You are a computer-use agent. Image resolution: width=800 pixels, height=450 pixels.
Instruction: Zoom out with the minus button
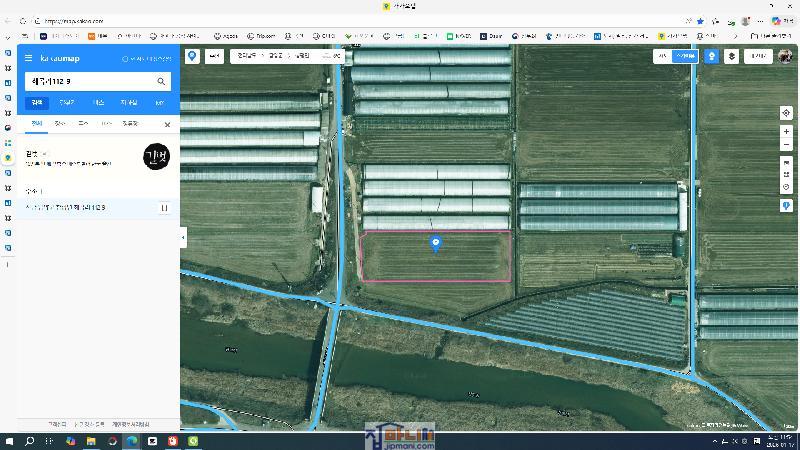[x=786, y=145]
